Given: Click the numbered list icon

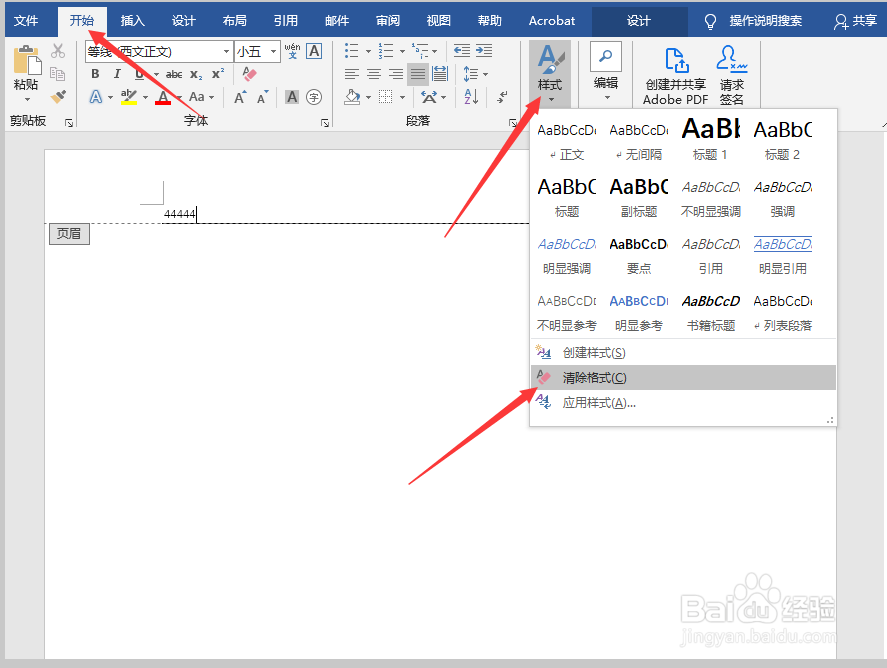Looking at the screenshot, I should (386, 51).
